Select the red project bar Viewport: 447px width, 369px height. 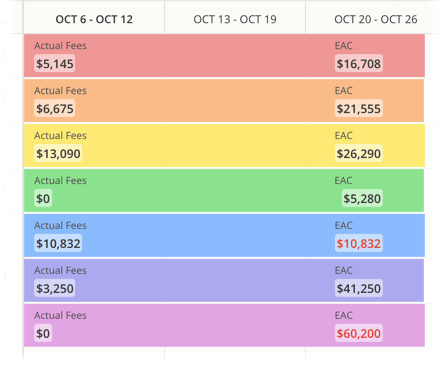click(x=224, y=55)
